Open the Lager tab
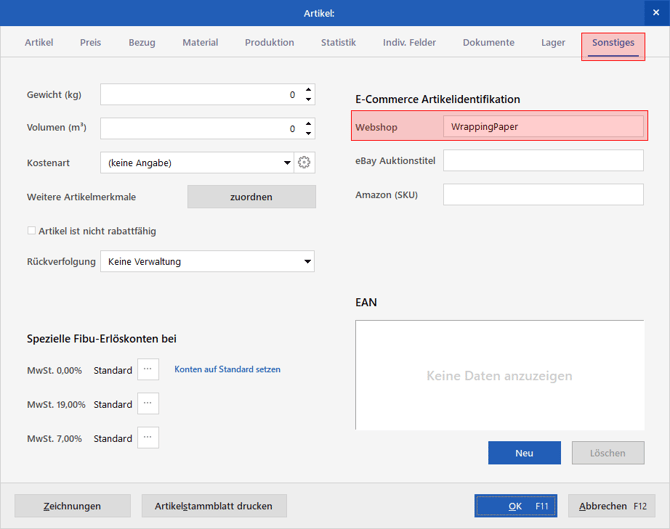The image size is (670, 529). click(x=553, y=42)
